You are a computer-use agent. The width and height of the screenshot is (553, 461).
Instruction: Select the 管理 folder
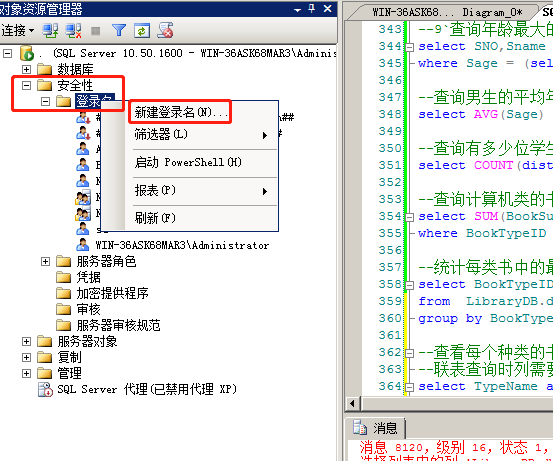pos(69,373)
